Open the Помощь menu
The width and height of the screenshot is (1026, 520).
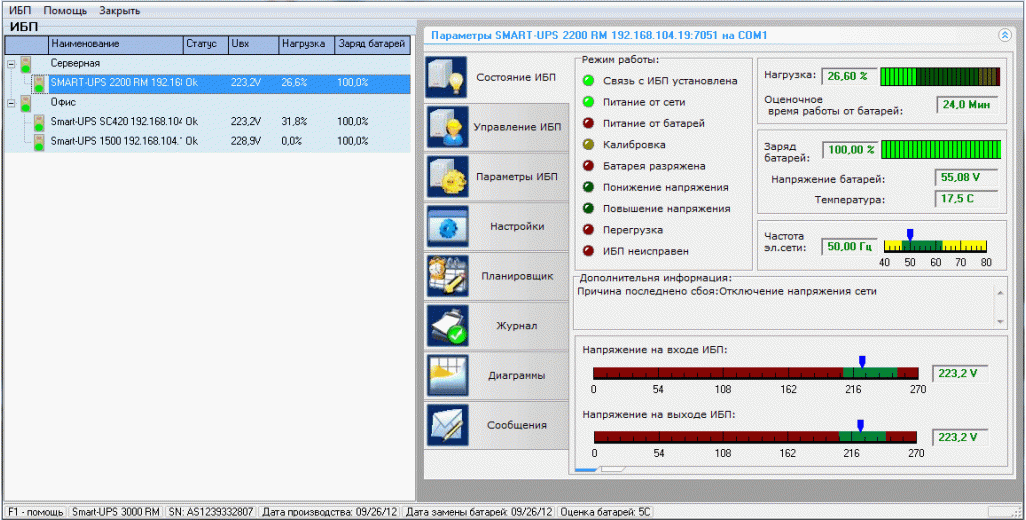tap(65, 11)
